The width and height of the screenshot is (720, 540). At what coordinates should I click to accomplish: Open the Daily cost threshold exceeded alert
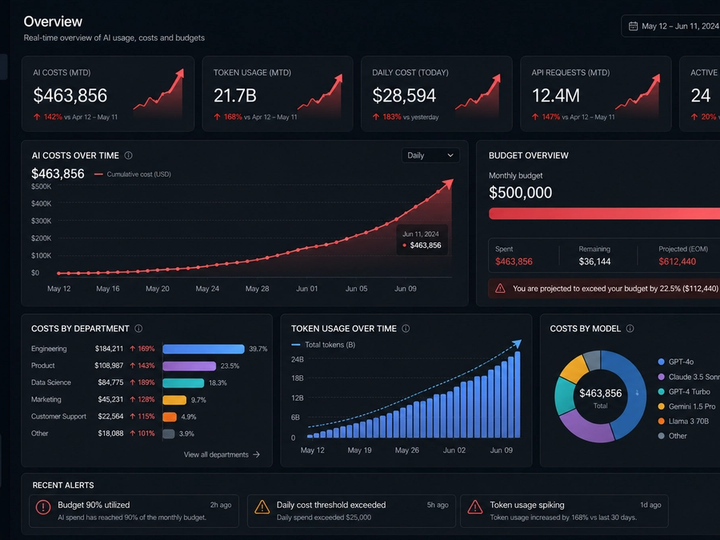351,511
